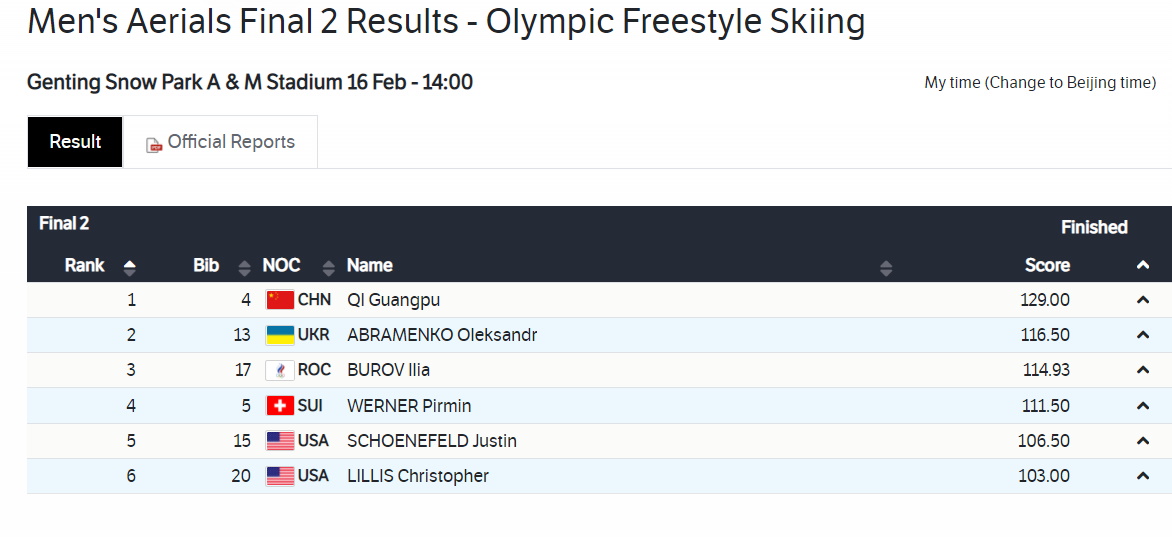Click the China flag icon
The width and height of the screenshot is (1172, 537).
coord(280,300)
